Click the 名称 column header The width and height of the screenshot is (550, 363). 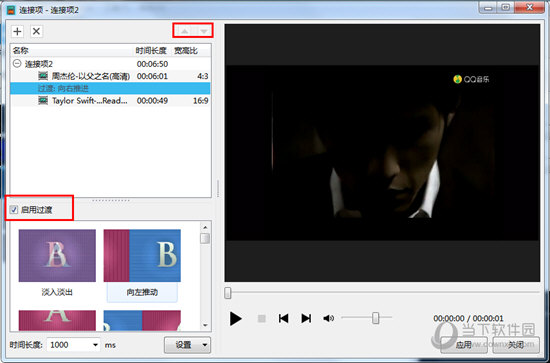(x=72, y=51)
